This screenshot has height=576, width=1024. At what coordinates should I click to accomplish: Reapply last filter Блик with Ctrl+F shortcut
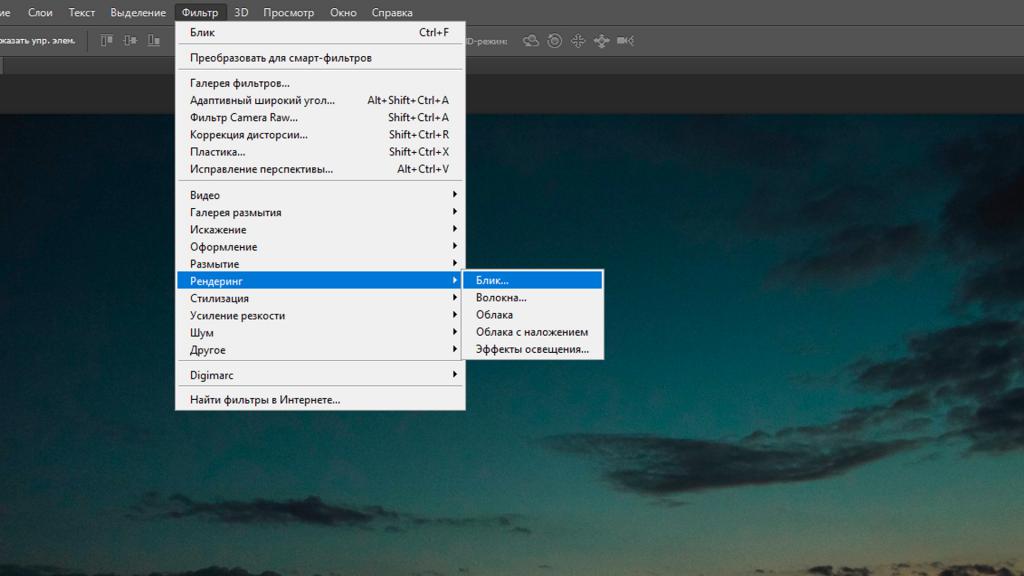[x=320, y=32]
